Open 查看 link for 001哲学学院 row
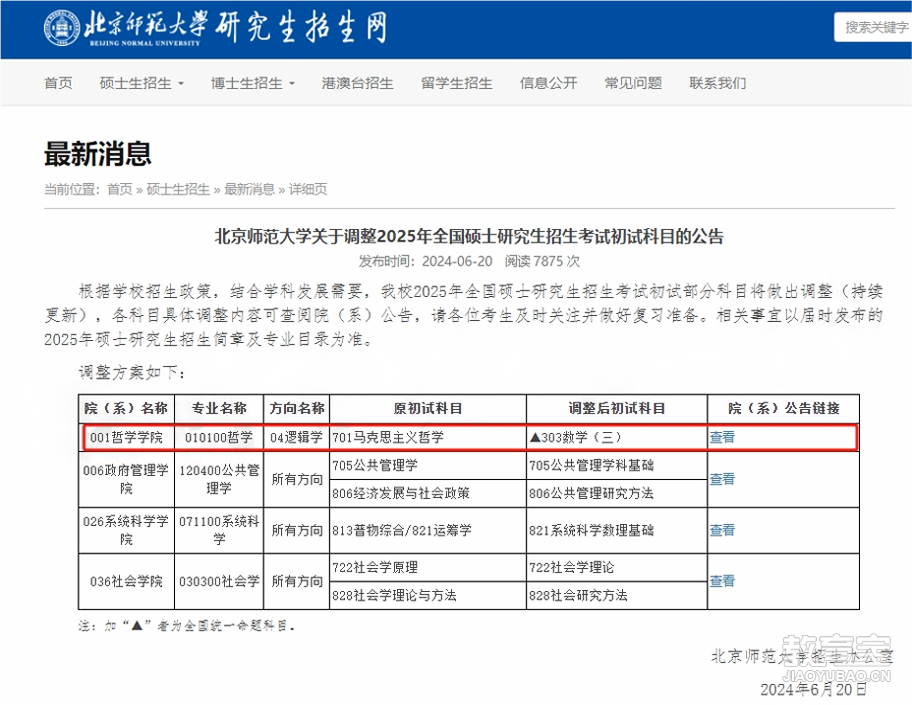912x705 pixels. 722,437
